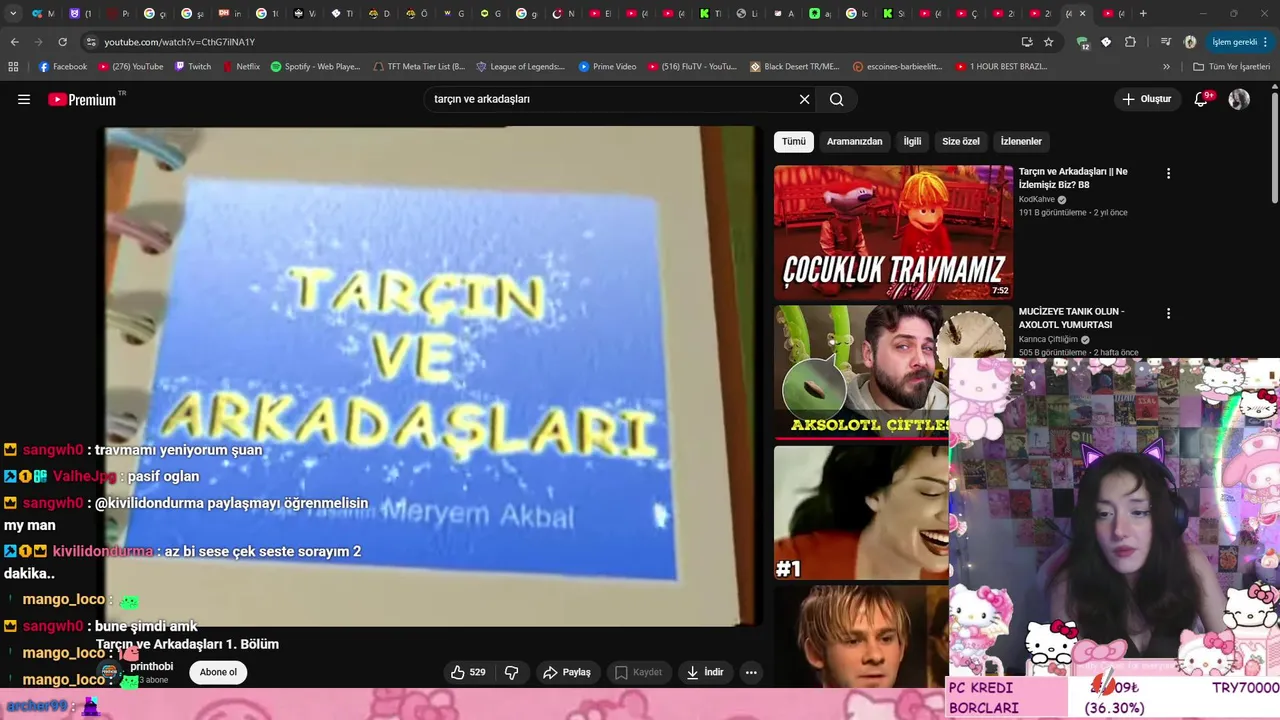Image resolution: width=1280 pixels, height=720 pixels.
Task: Select the Tümü filter chip
Action: point(794,141)
